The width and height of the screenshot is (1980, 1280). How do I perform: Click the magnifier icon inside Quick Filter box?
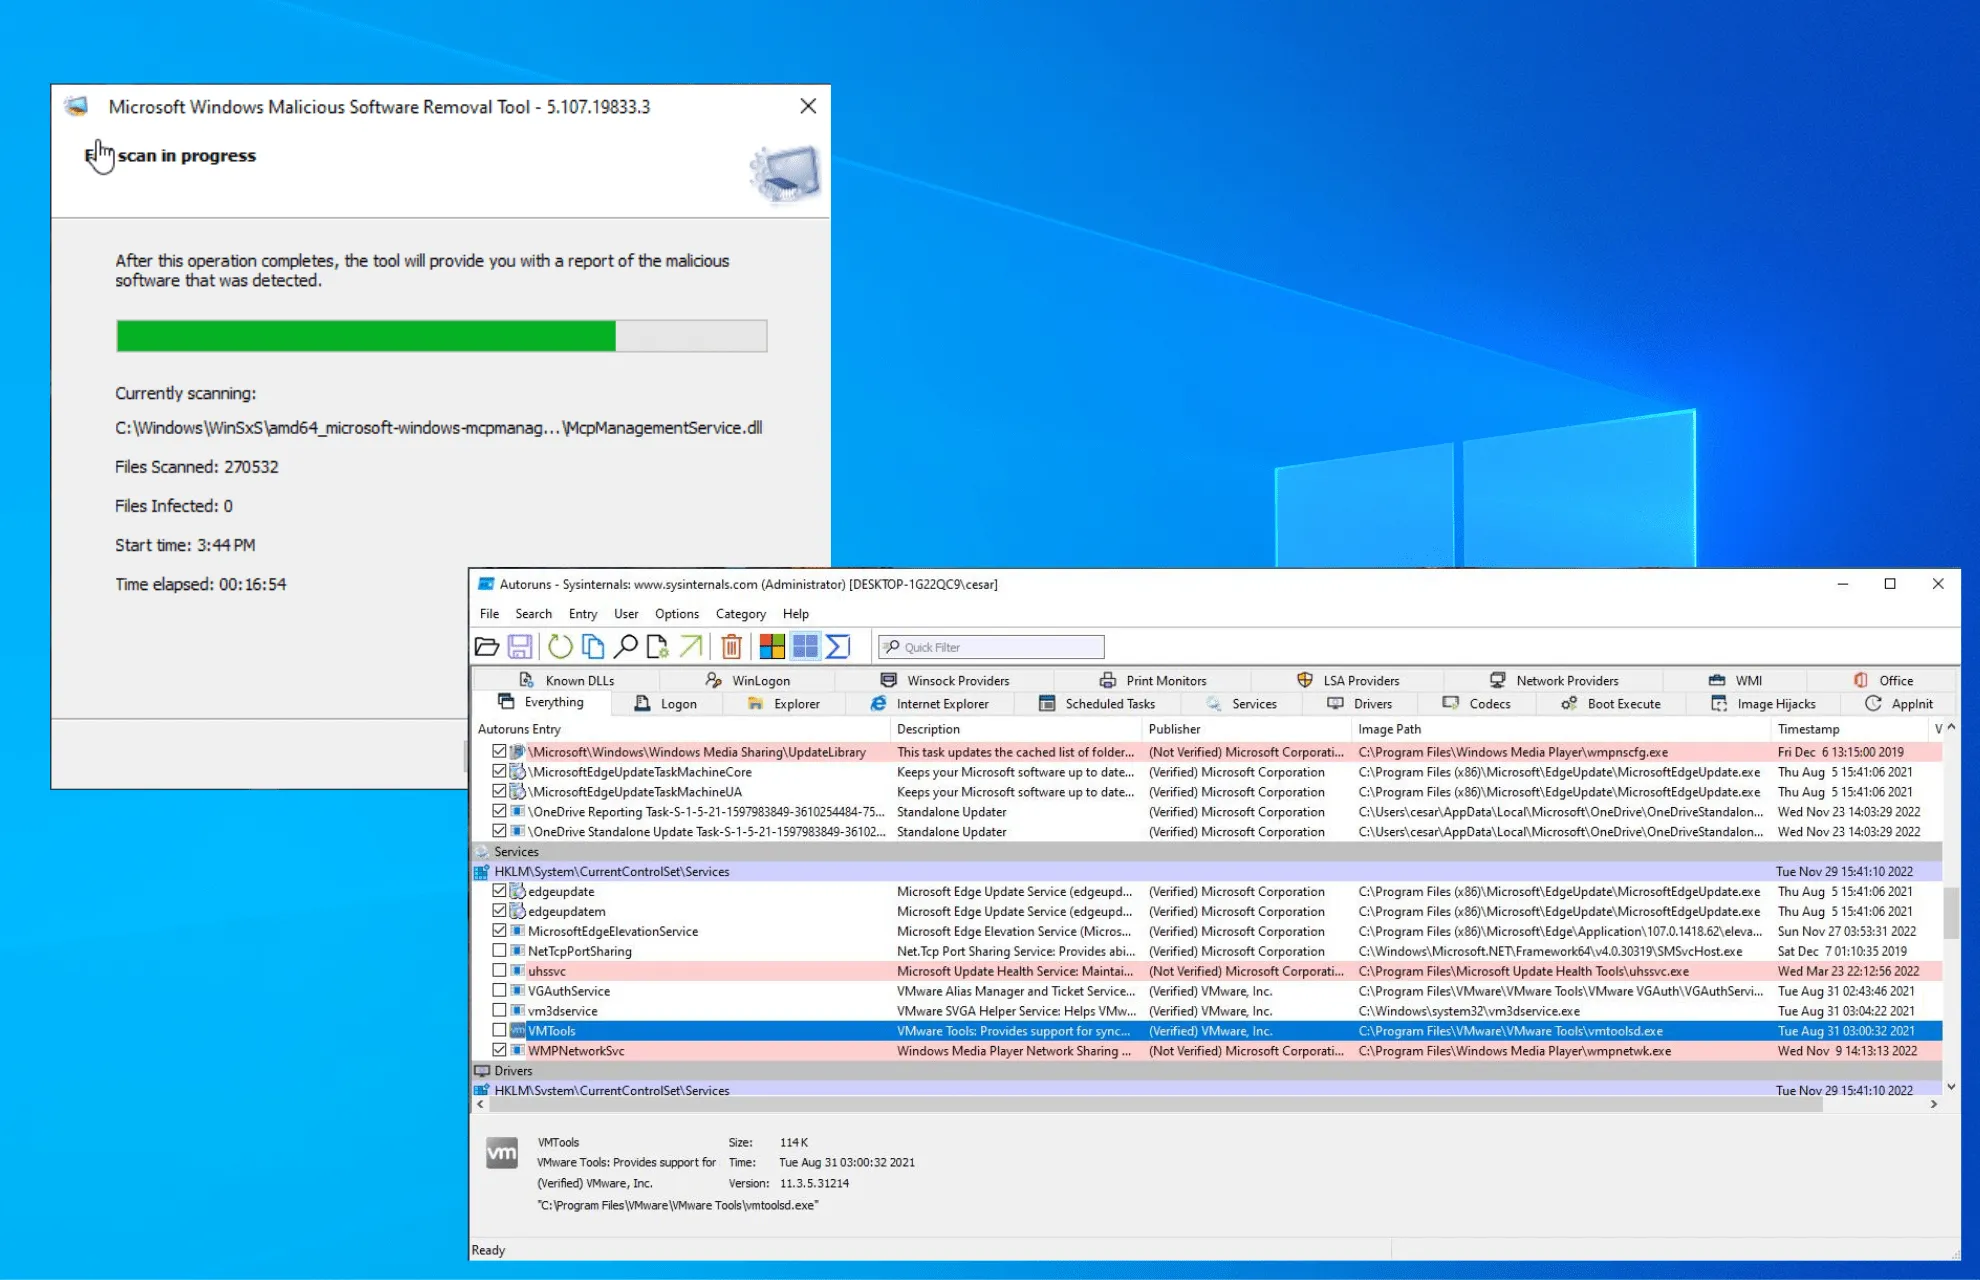[x=892, y=647]
